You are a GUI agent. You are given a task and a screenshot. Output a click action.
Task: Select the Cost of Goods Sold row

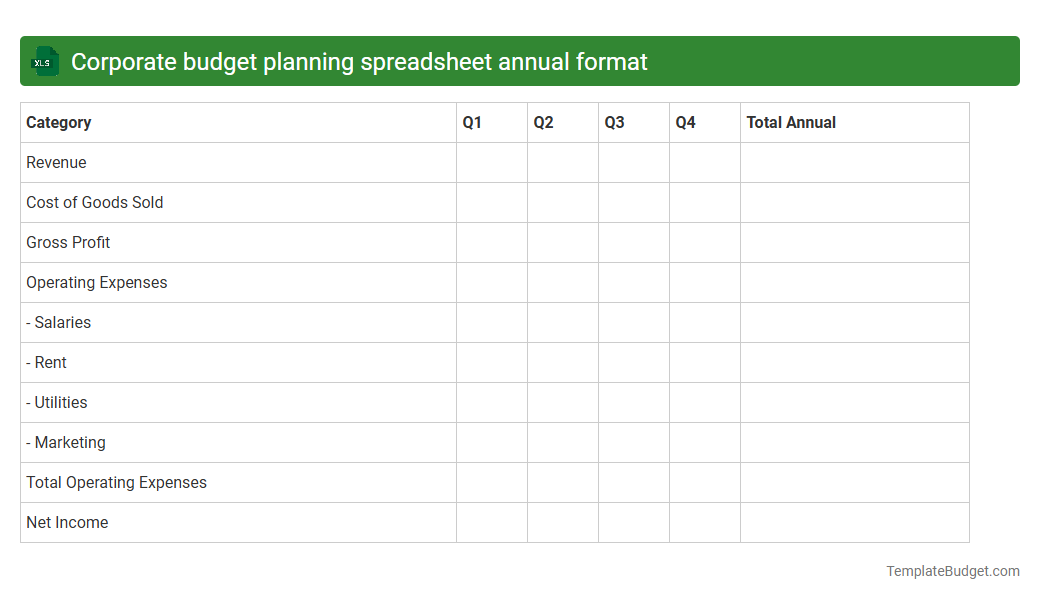[94, 202]
